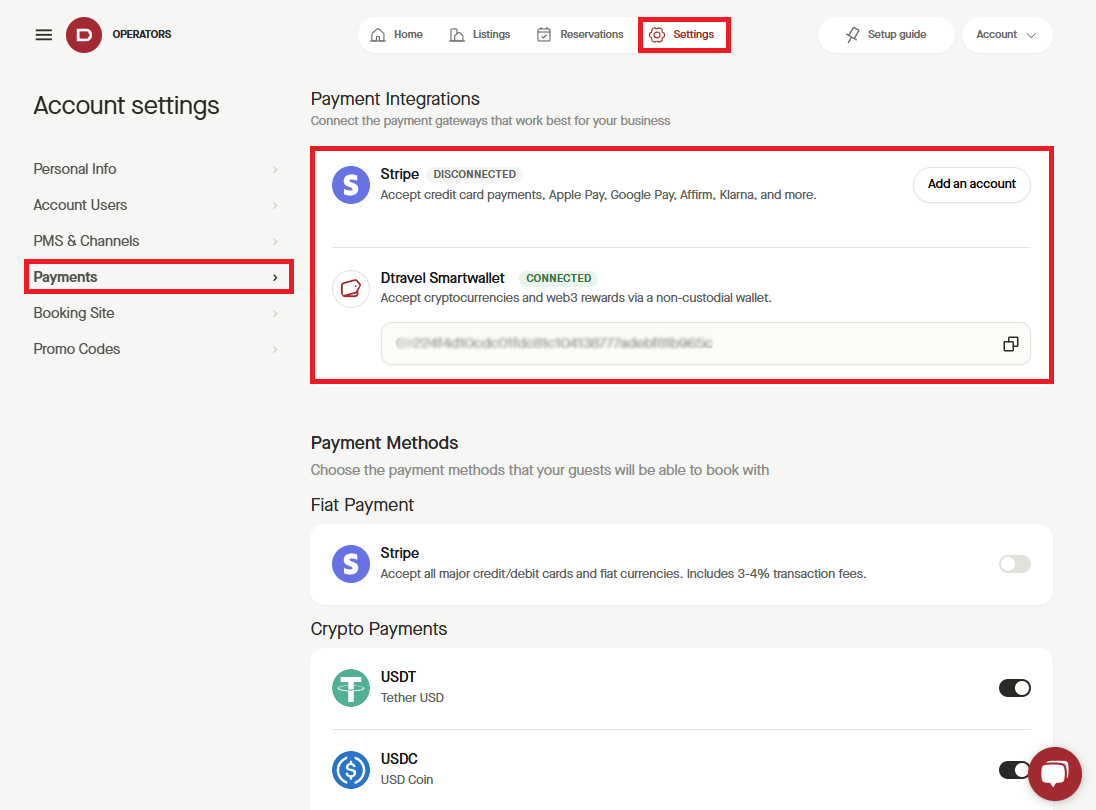
Task: Go to the Listings tab
Action: pyautogui.click(x=480, y=35)
